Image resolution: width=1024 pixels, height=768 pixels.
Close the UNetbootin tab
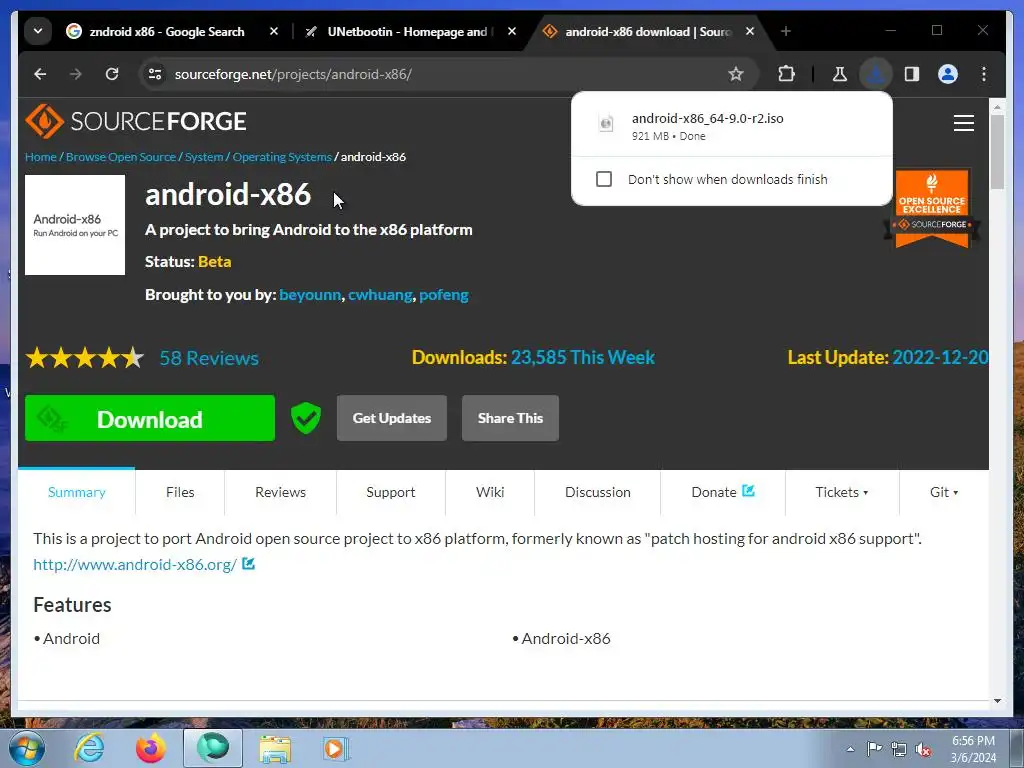(x=512, y=31)
